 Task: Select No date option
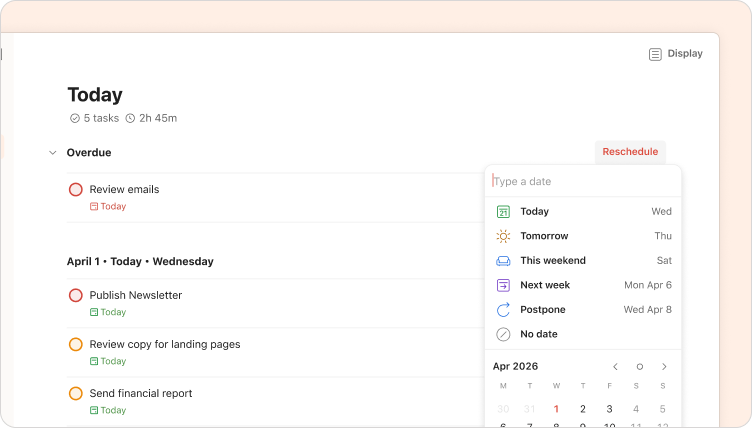(583, 334)
